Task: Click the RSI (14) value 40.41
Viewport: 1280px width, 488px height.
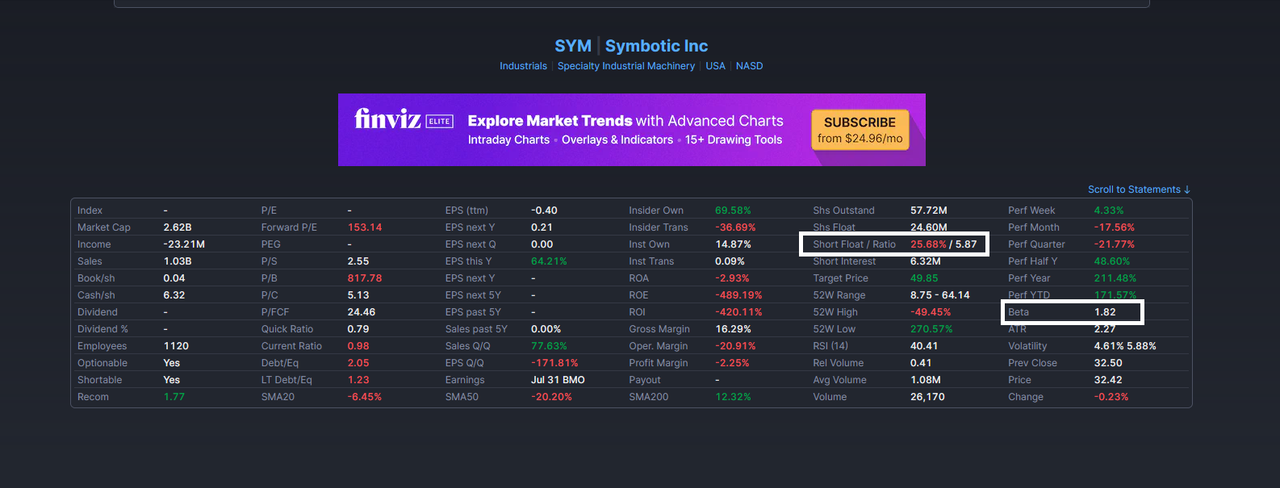Action: [x=924, y=346]
